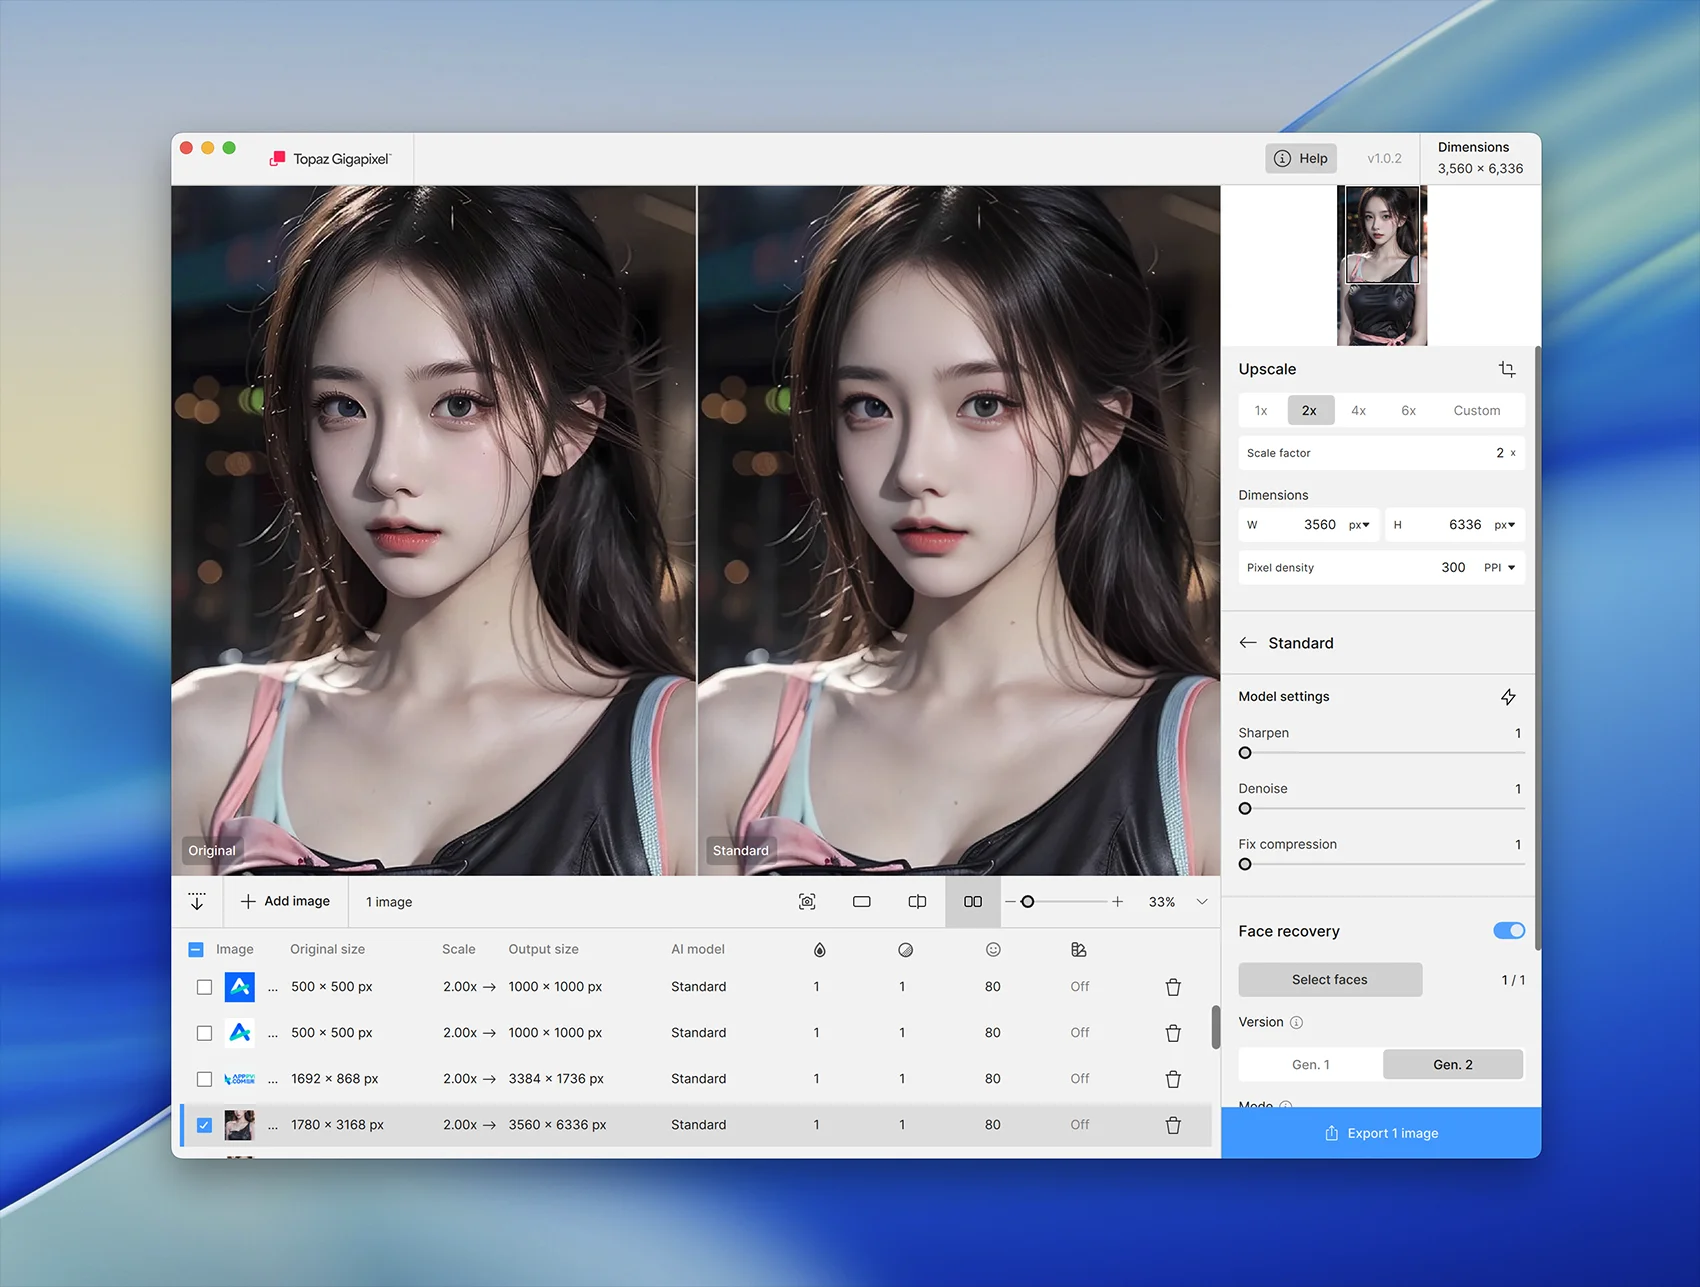Click the height dimension field 6336

pyautogui.click(x=1455, y=525)
